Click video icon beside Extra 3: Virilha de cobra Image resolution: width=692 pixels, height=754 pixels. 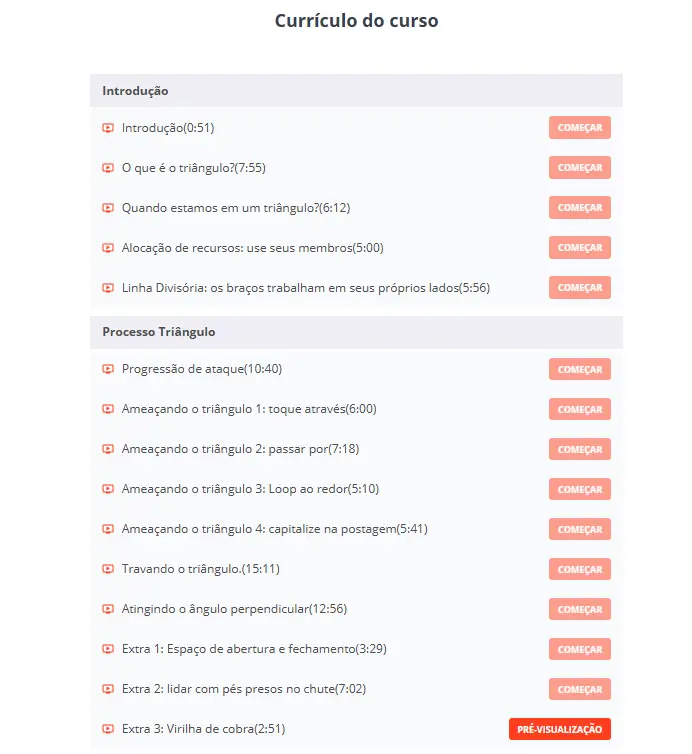(108, 729)
